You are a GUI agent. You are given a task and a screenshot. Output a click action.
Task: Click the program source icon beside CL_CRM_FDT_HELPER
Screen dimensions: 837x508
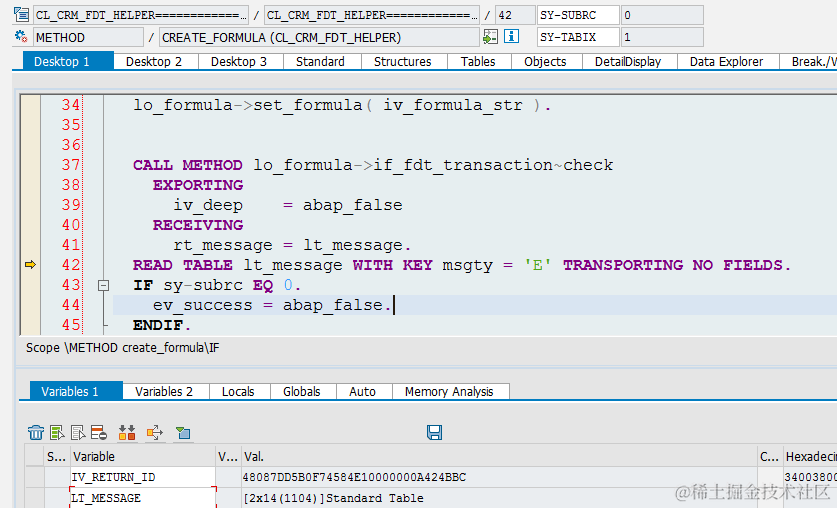pyautogui.click(x=21, y=14)
